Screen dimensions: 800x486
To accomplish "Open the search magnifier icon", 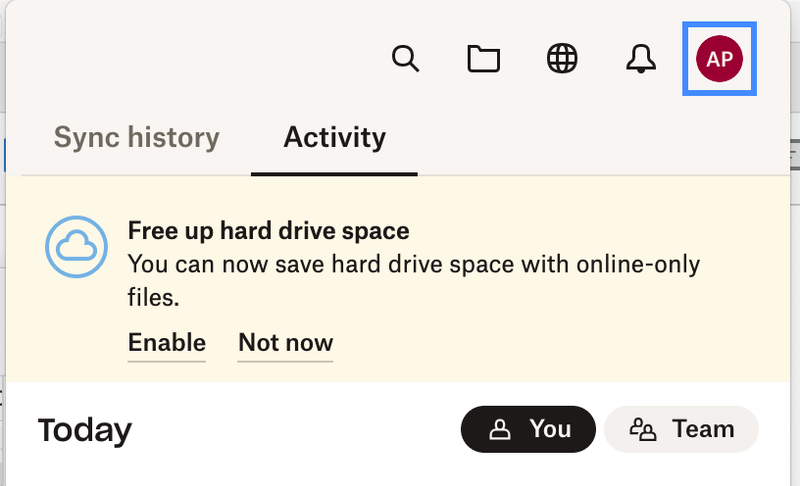I will tap(404, 59).
